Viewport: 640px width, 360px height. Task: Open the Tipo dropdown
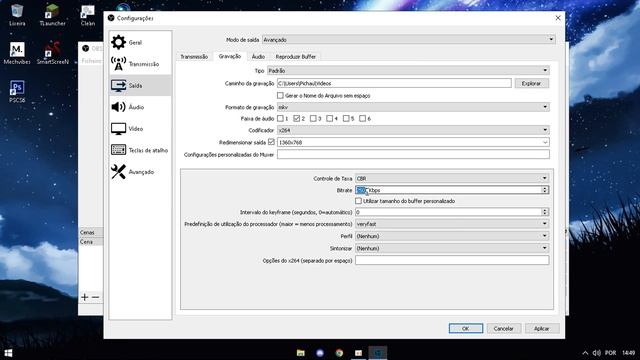(x=408, y=70)
